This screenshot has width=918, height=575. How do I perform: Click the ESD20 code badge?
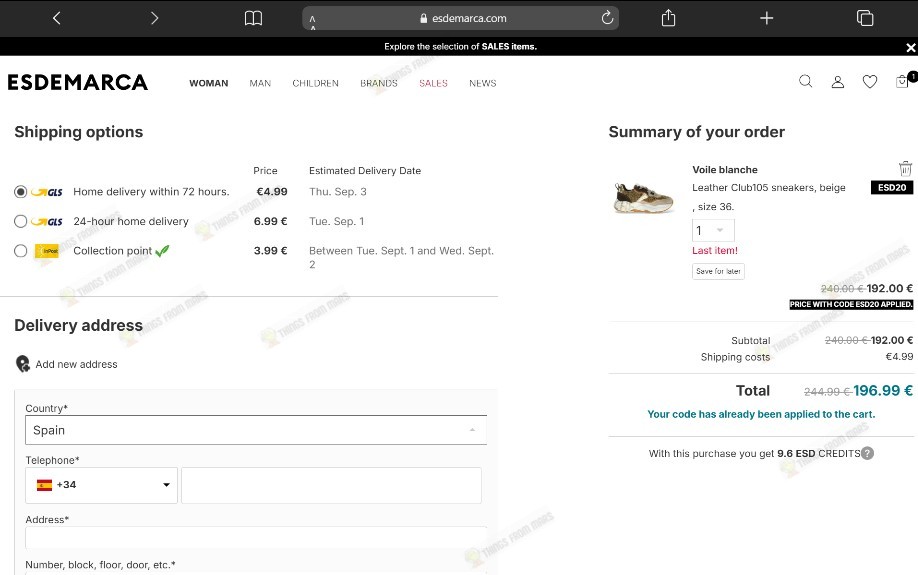click(892, 187)
